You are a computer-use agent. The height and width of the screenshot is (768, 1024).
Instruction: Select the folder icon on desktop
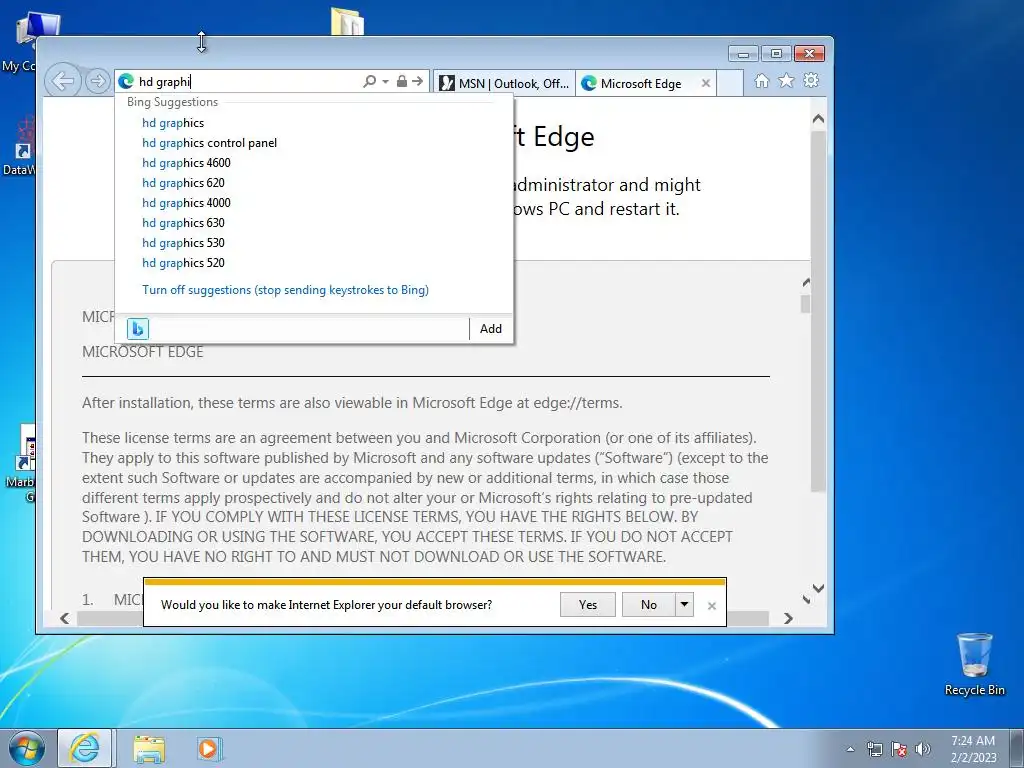[x=347, y=22]
